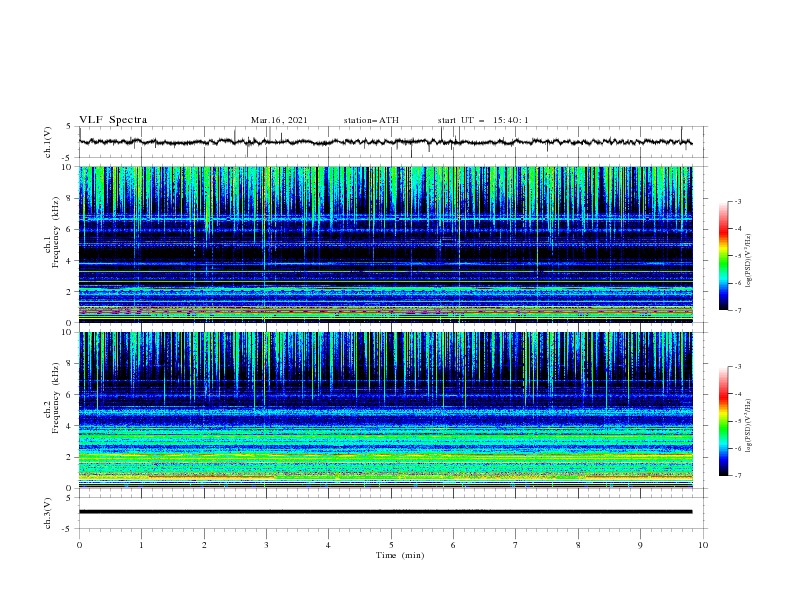The image size is (792, 612).
Task: Click the ch.1 'Frequency (kHz)' axis label
Action: 55,230
